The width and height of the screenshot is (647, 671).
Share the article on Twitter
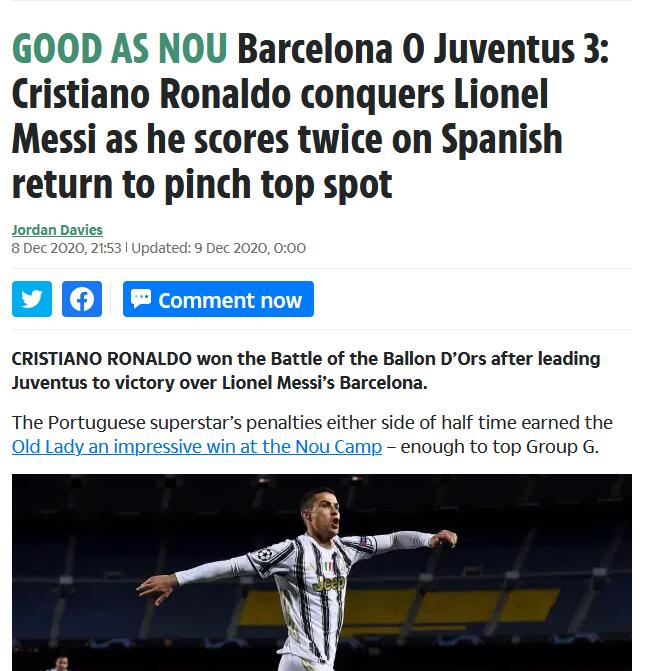(x=32, y=299)
